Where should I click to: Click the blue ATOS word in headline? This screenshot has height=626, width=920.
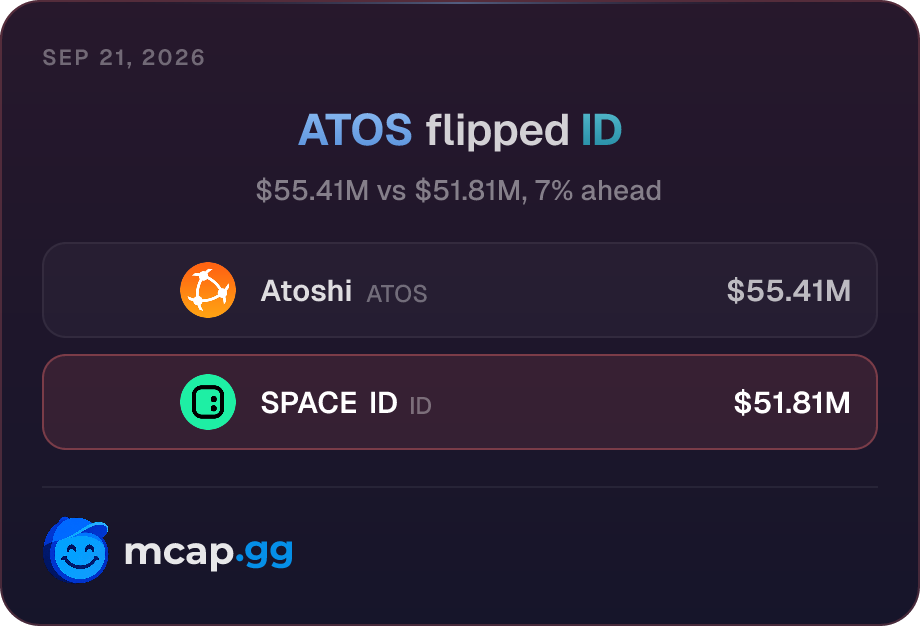[355, 130]
